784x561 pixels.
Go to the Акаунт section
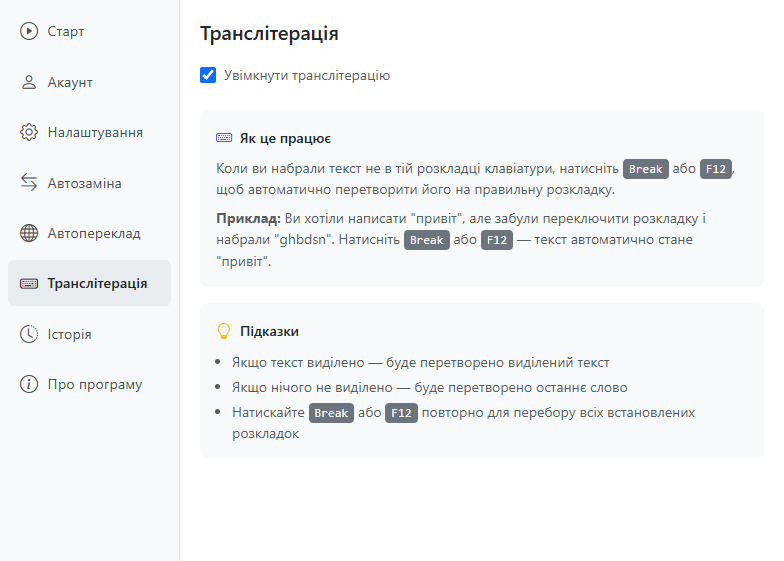pyautogui.click(x=90, y=82)
